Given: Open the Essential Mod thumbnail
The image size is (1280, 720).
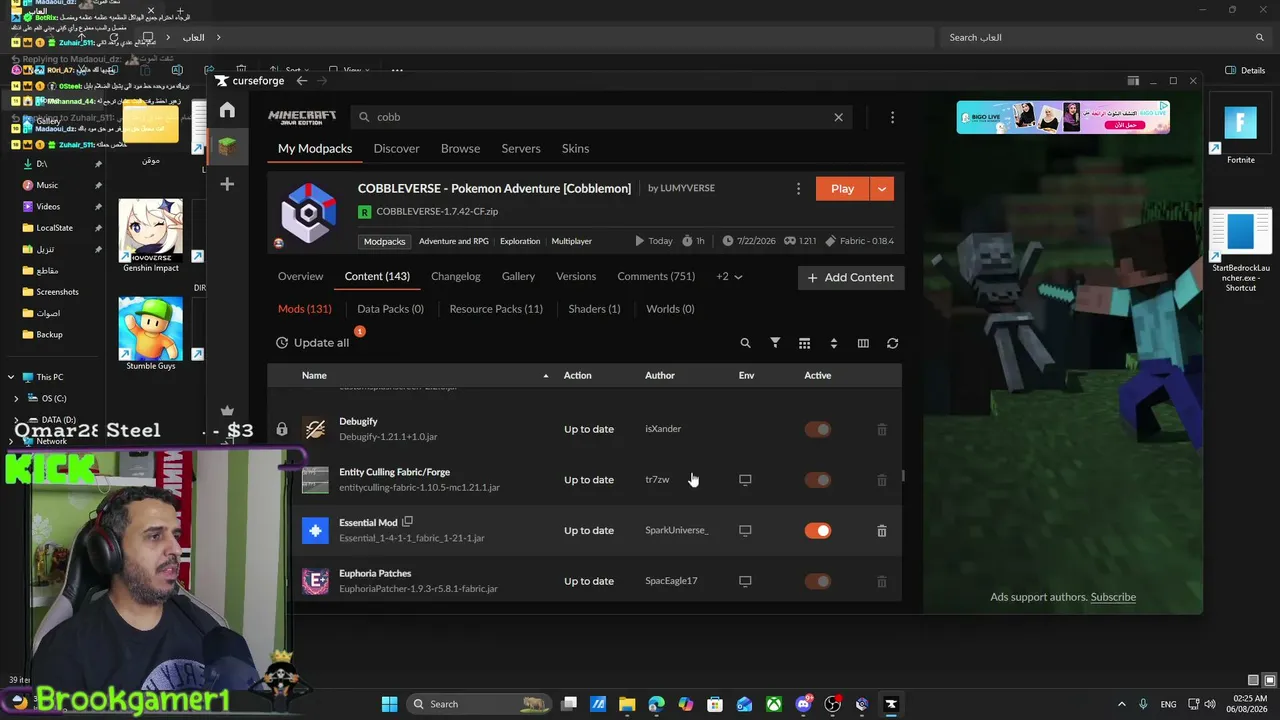Looking at the screenshot, I should click(x=315, y=531).
